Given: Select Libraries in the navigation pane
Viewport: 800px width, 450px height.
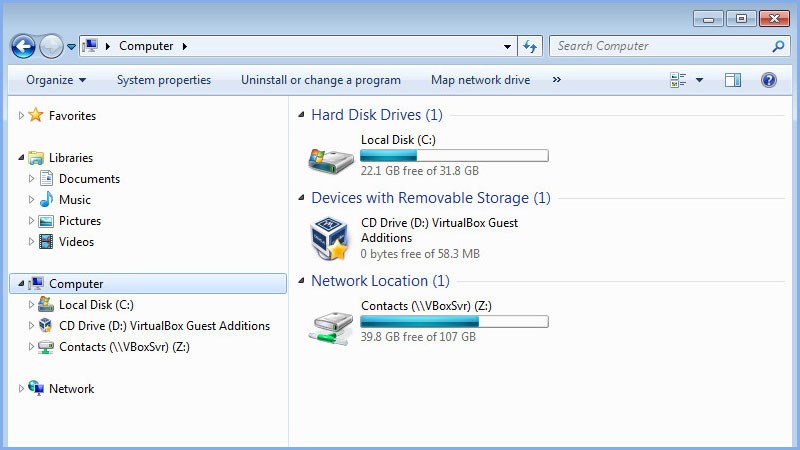Looking at the screenshot, I should (x=71, y=158).
